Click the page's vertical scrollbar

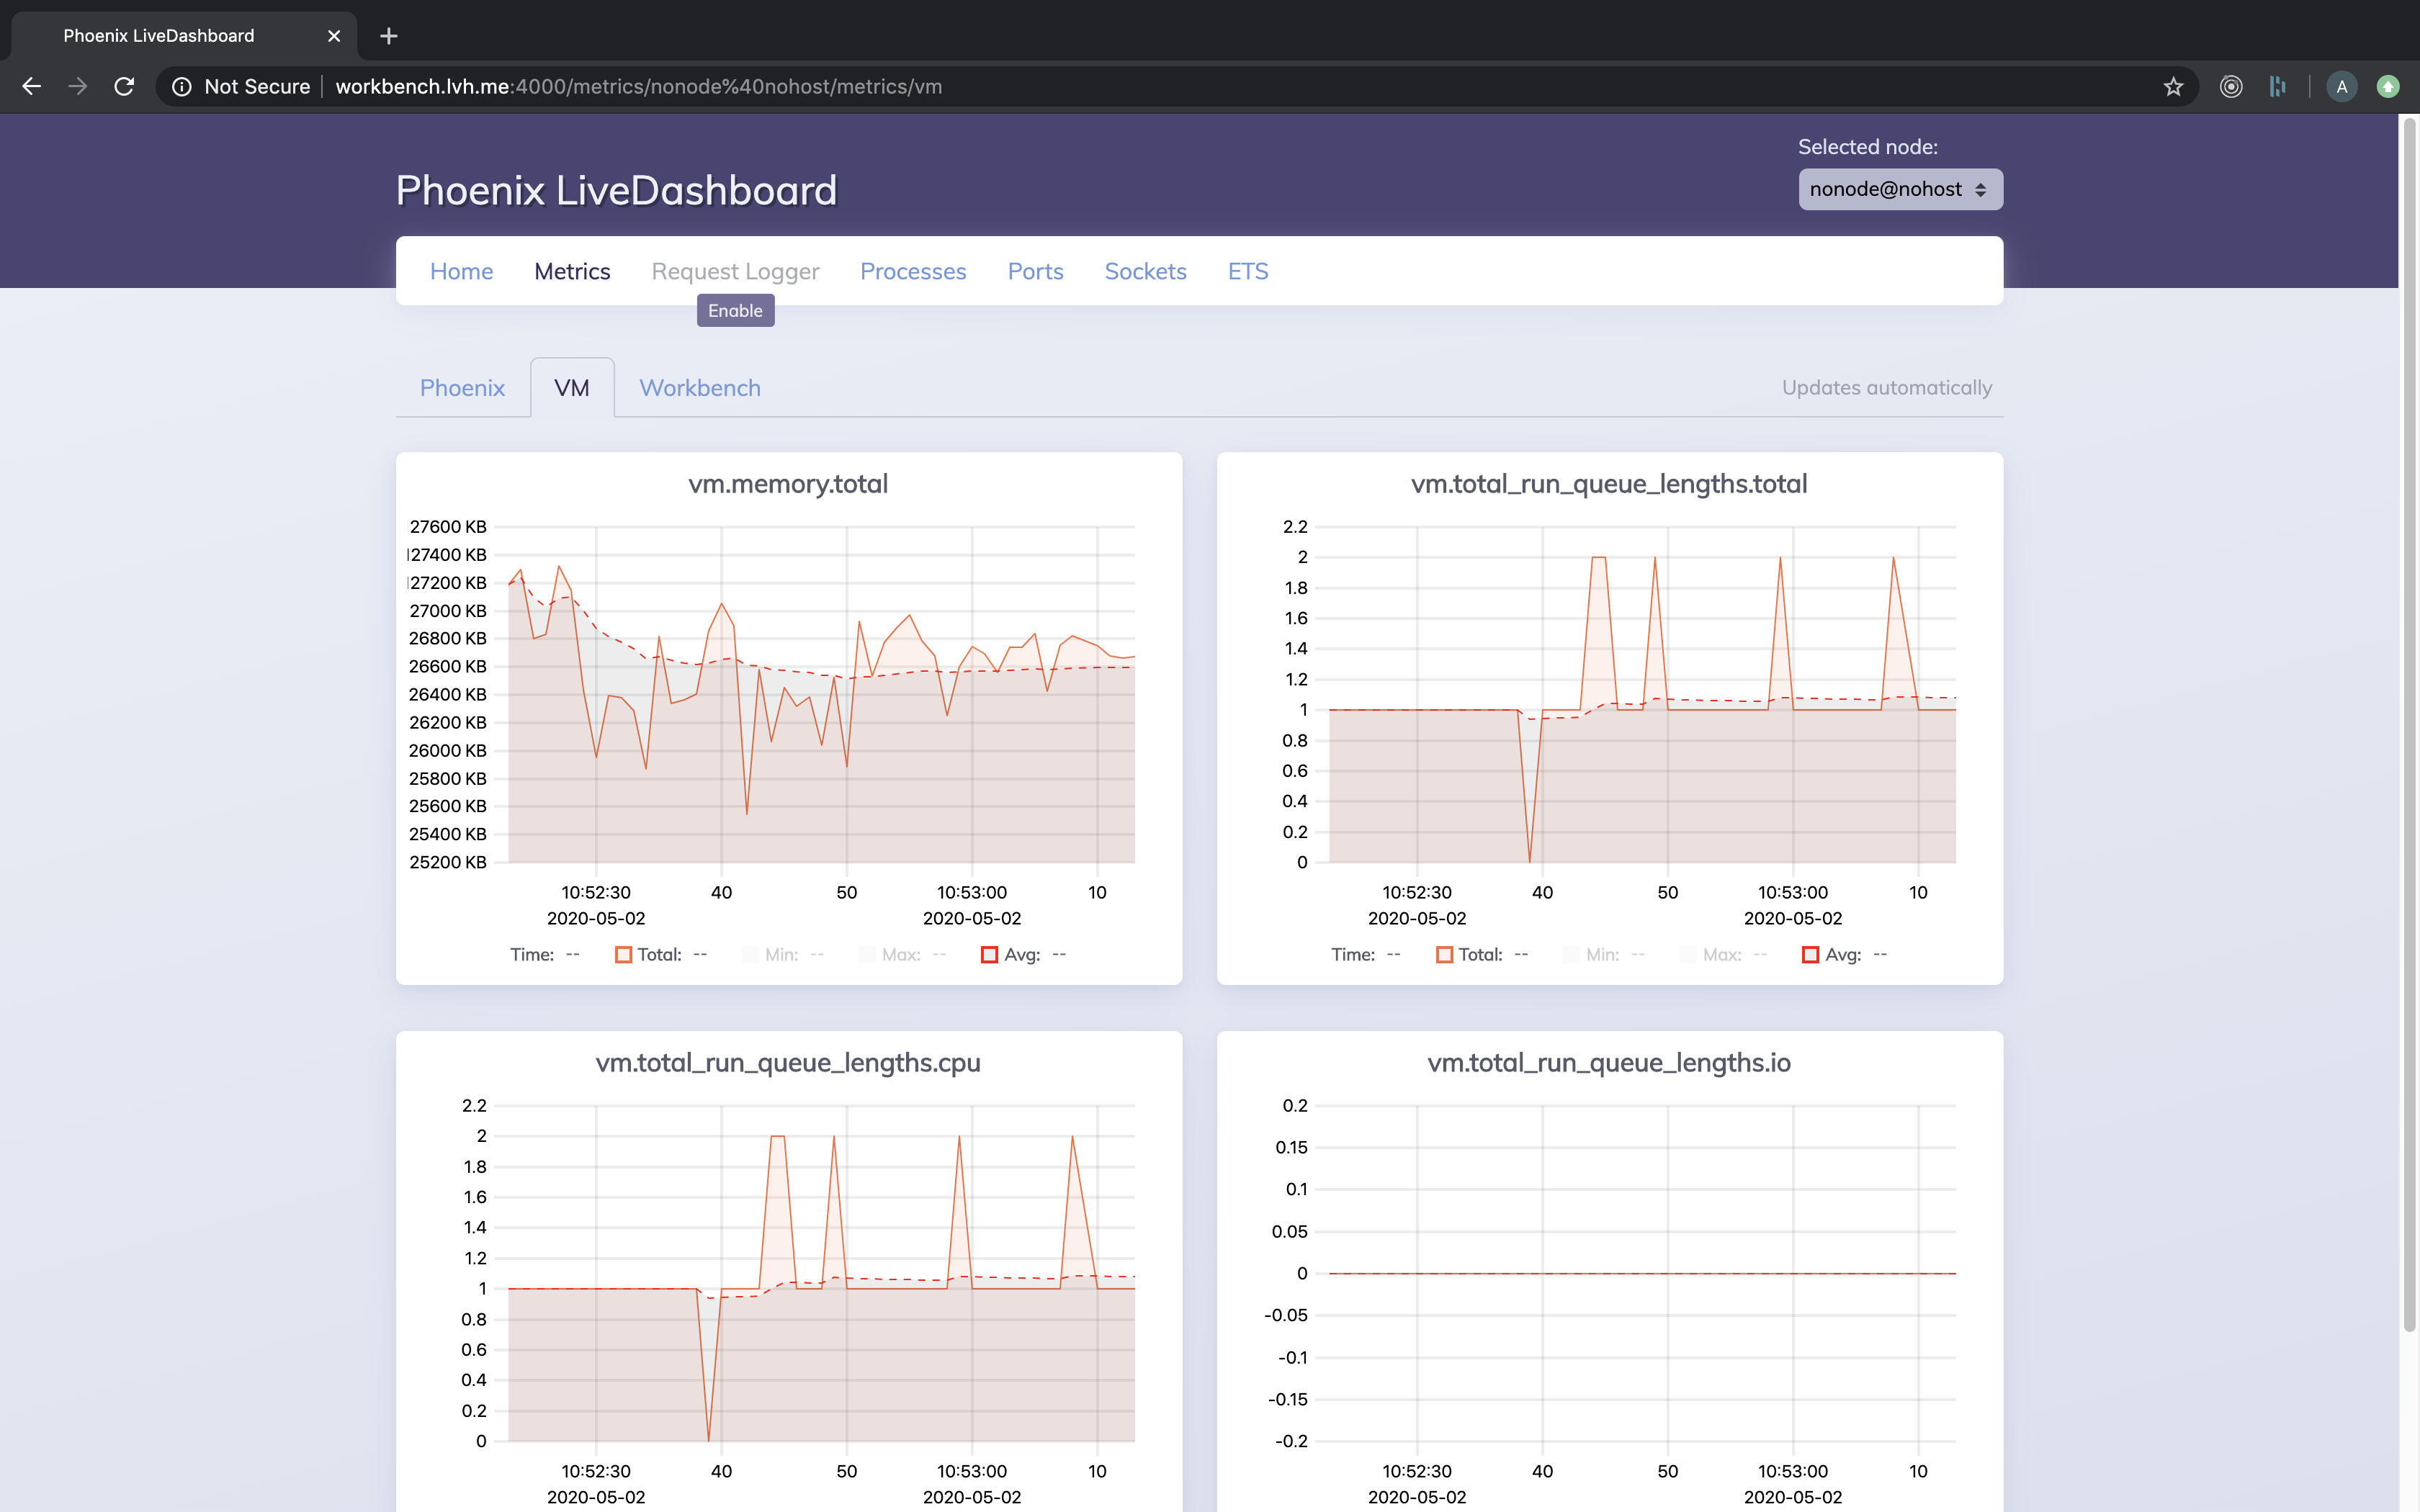pyautogui.click(x=2408, y=720)
